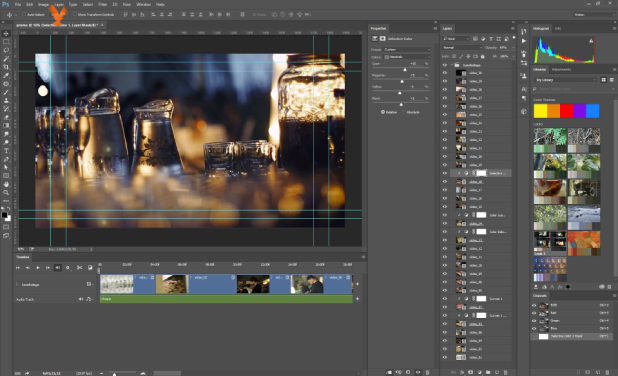
Task: Toggle RGB channel visibility
Action: click(534, 305)
